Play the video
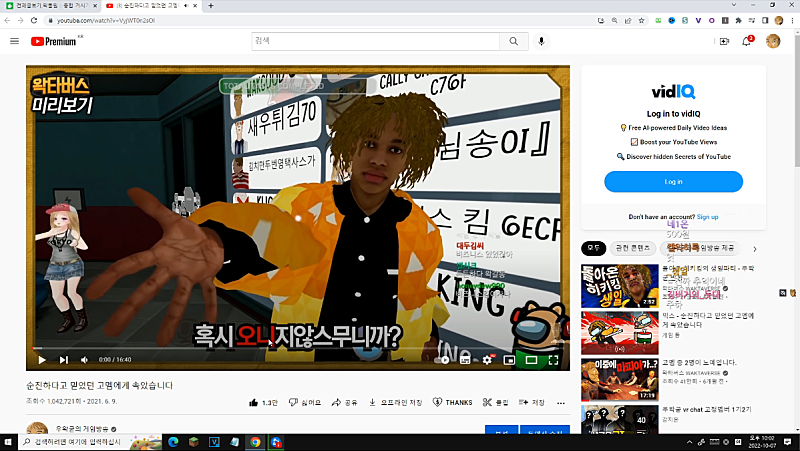 tap(42, 360)
